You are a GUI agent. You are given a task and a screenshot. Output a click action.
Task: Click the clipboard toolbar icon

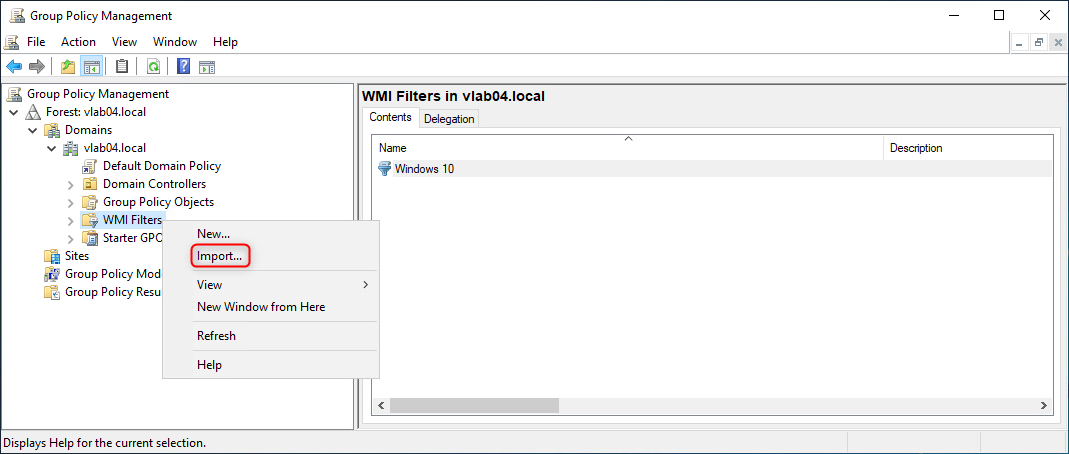[x=122, y=67]
